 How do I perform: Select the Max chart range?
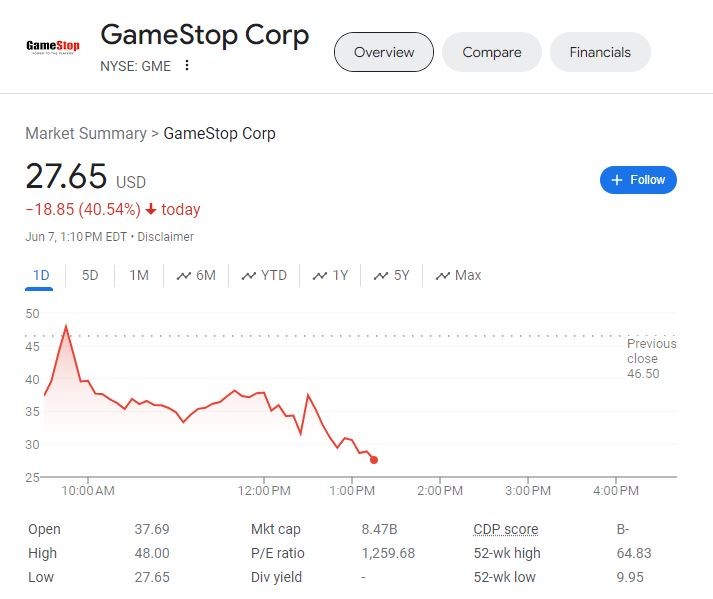tap(458, 275)
